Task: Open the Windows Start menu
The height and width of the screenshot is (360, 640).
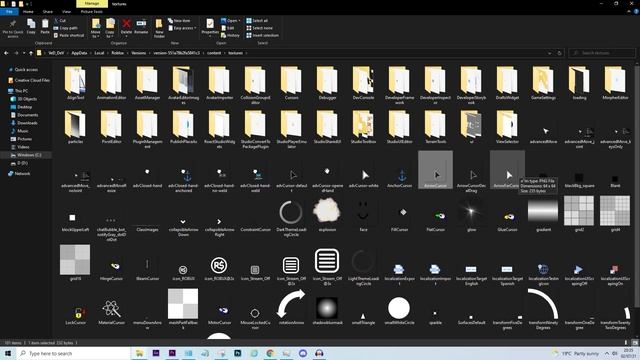Action: (7, 353)
